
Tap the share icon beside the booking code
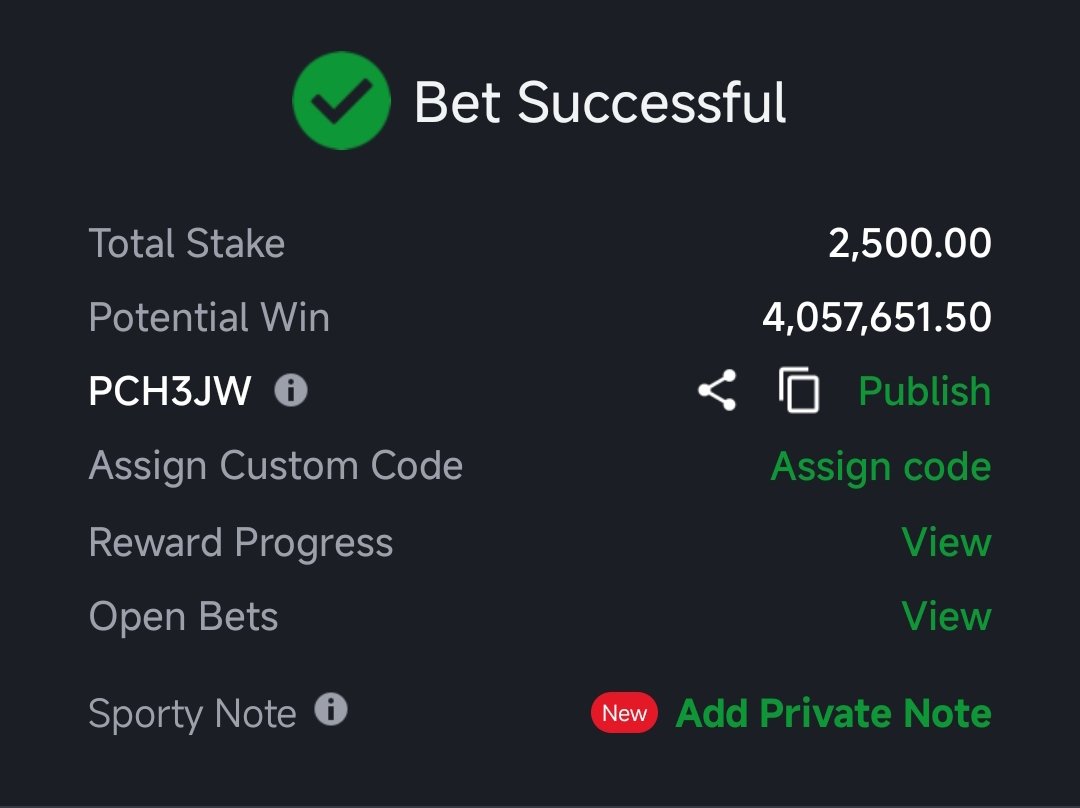pyautogui.click(x=717, y=391)
